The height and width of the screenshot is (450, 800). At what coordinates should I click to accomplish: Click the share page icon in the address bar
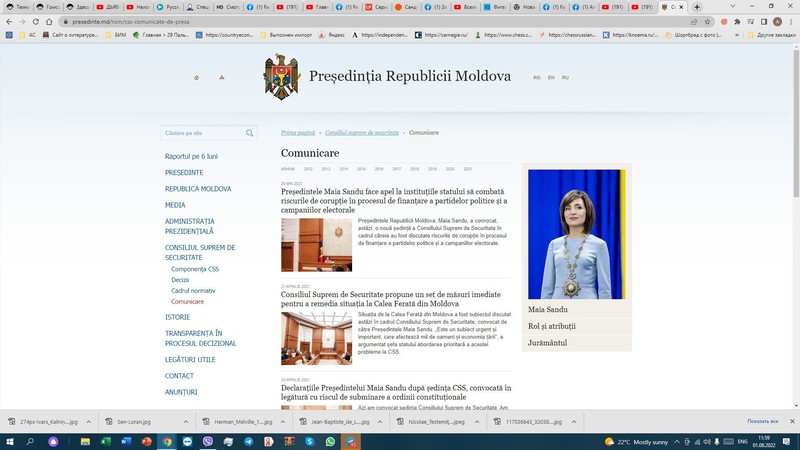click(x=694, y=22)
